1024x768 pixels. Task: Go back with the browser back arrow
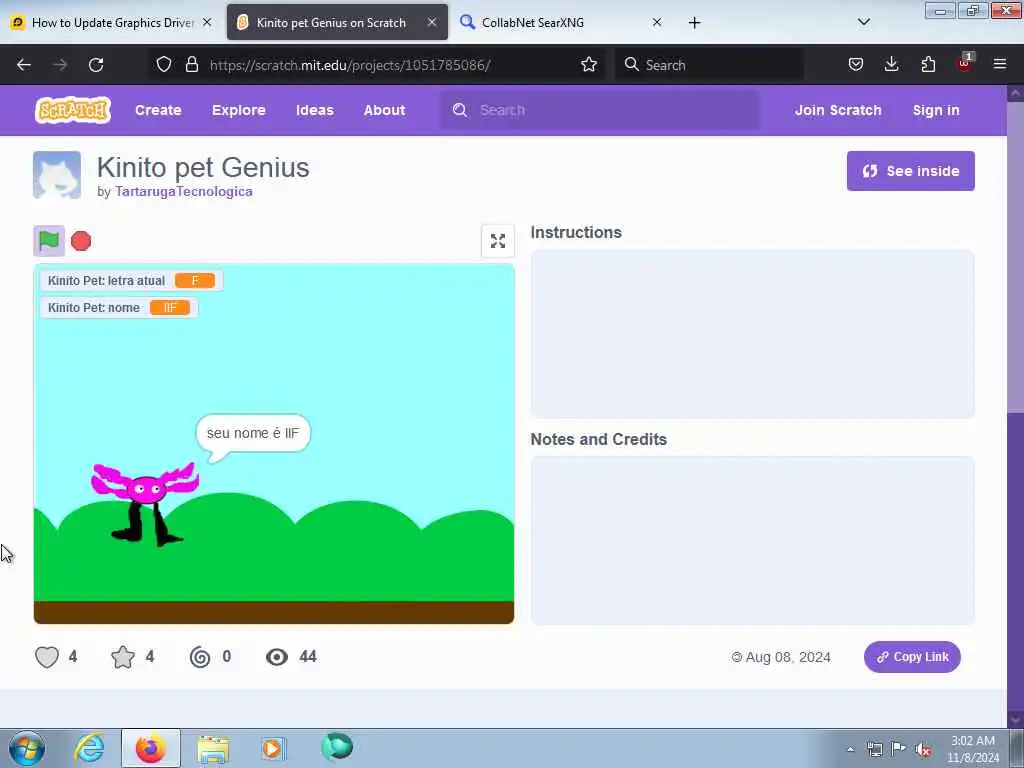[24, 65]
